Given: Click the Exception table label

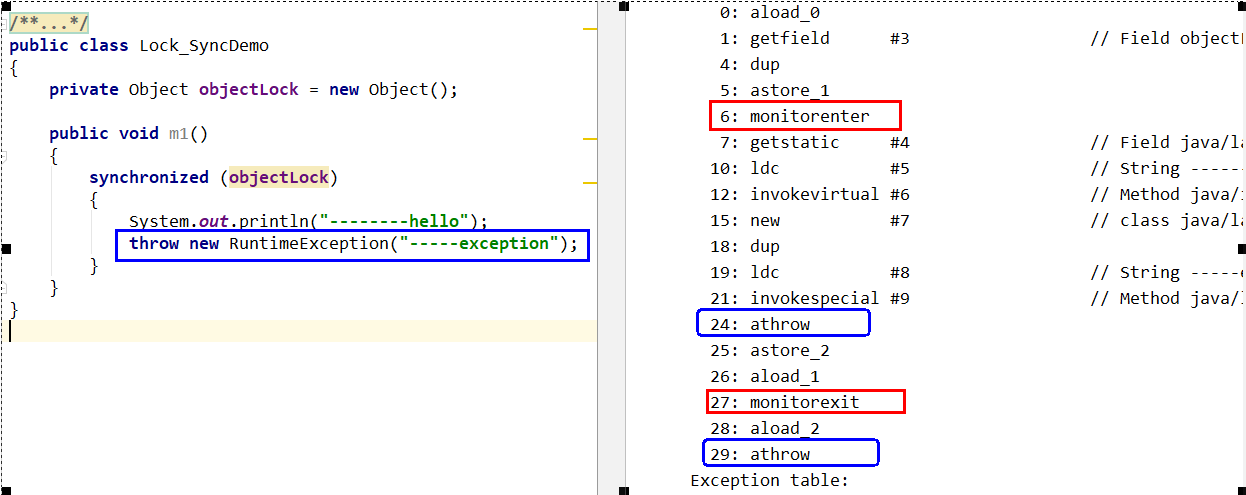Looking at the screenshot, I should coord(769,480).
